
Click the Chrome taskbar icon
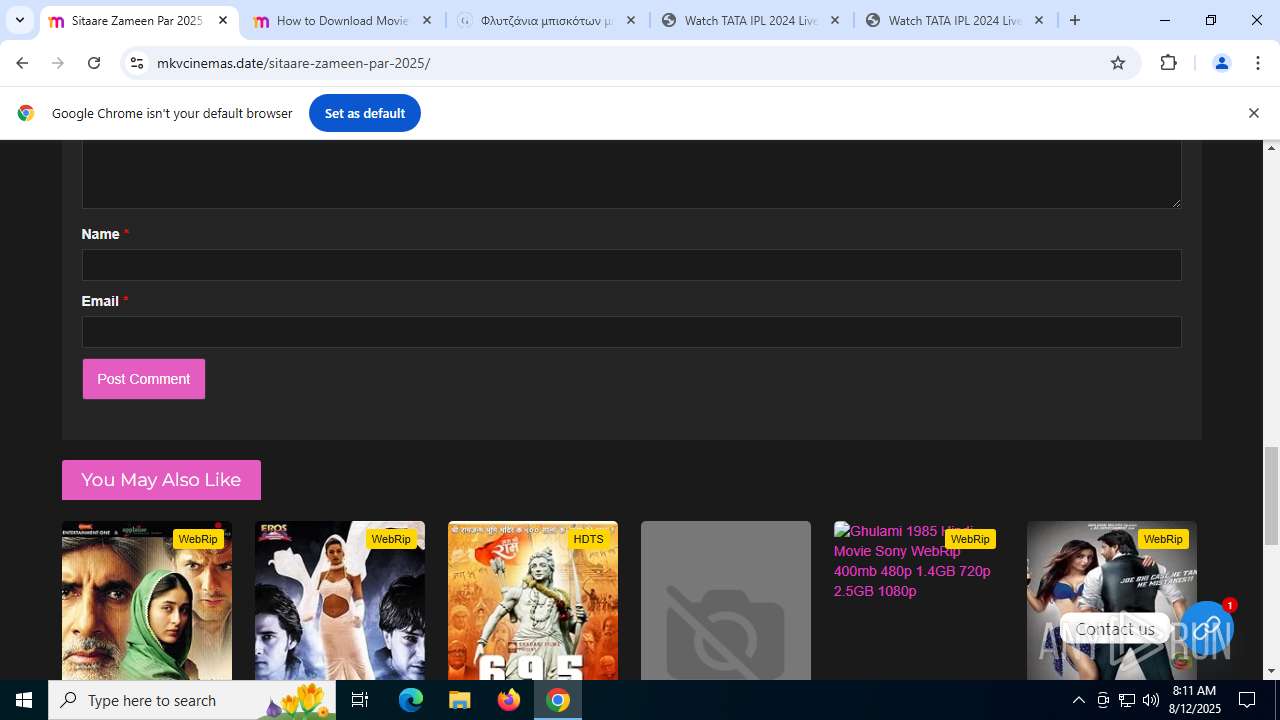point(558,700)
